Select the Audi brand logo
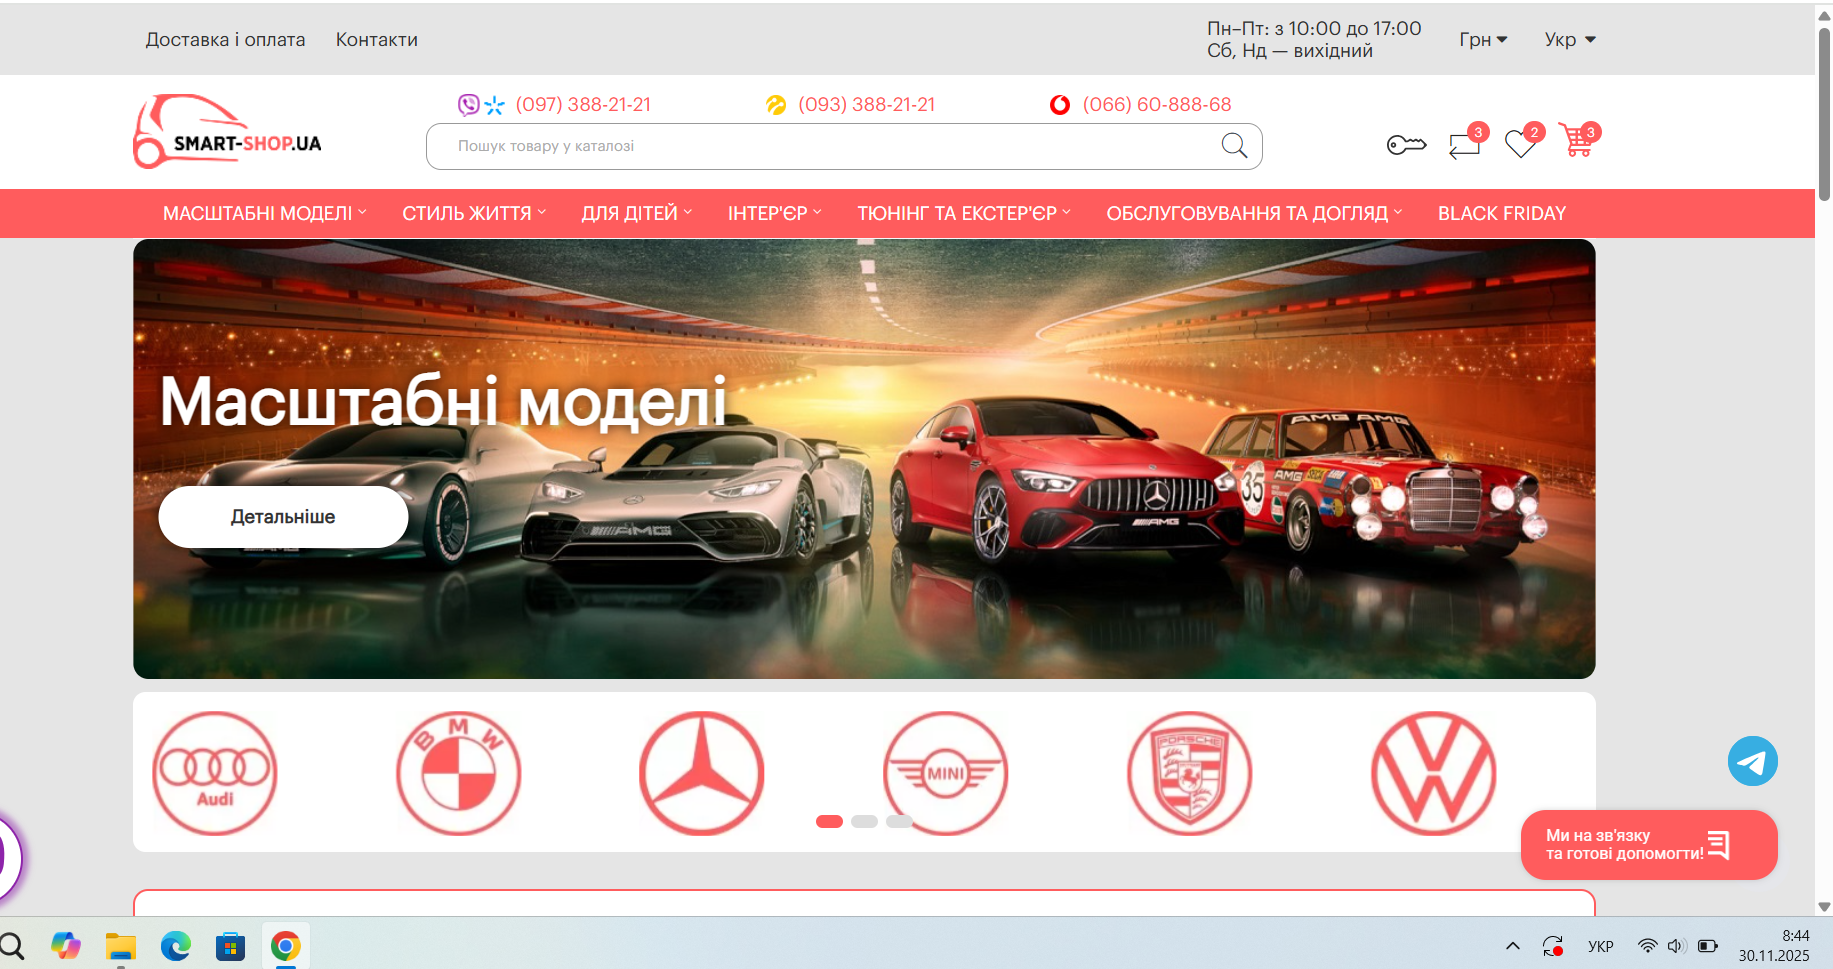 (x=215, y=773)
